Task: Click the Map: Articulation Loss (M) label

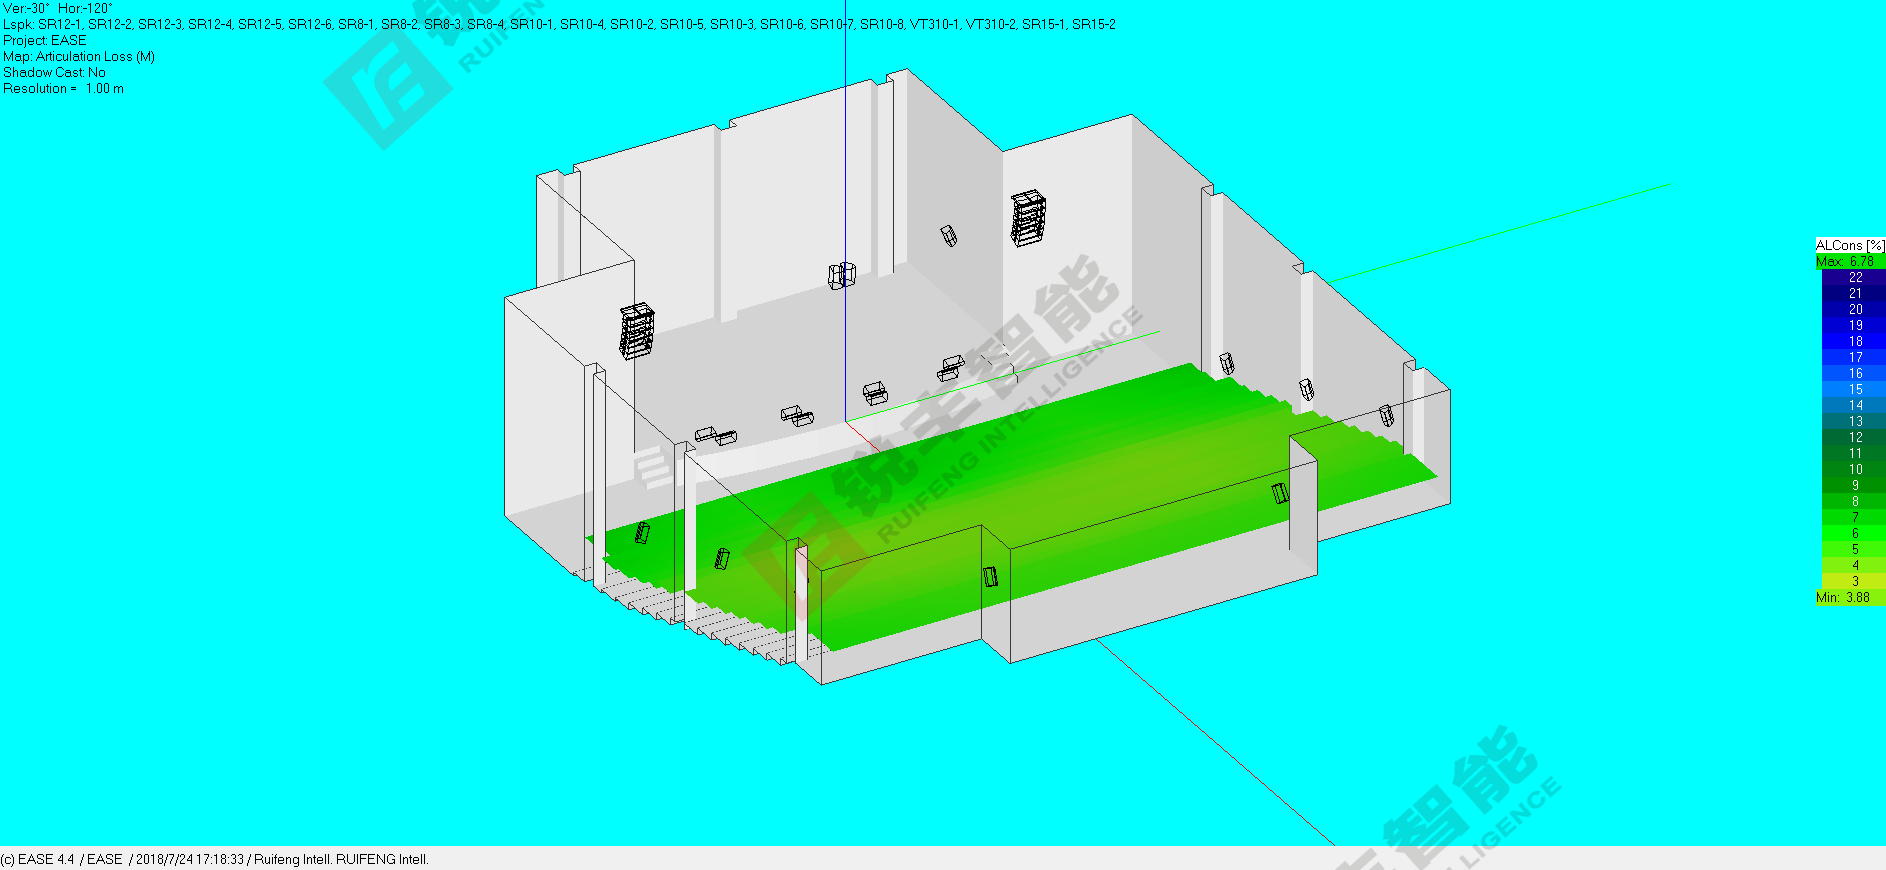Action: [79, 57]
